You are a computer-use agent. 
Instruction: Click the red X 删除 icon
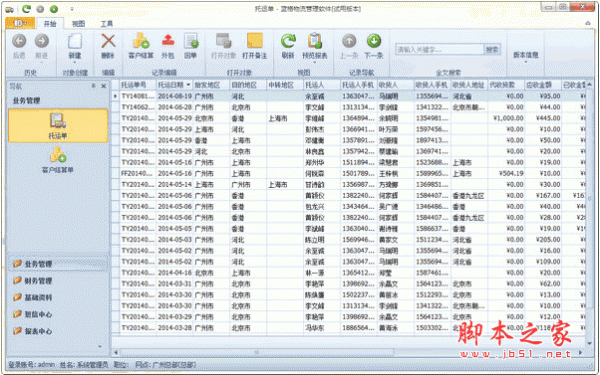108,41
